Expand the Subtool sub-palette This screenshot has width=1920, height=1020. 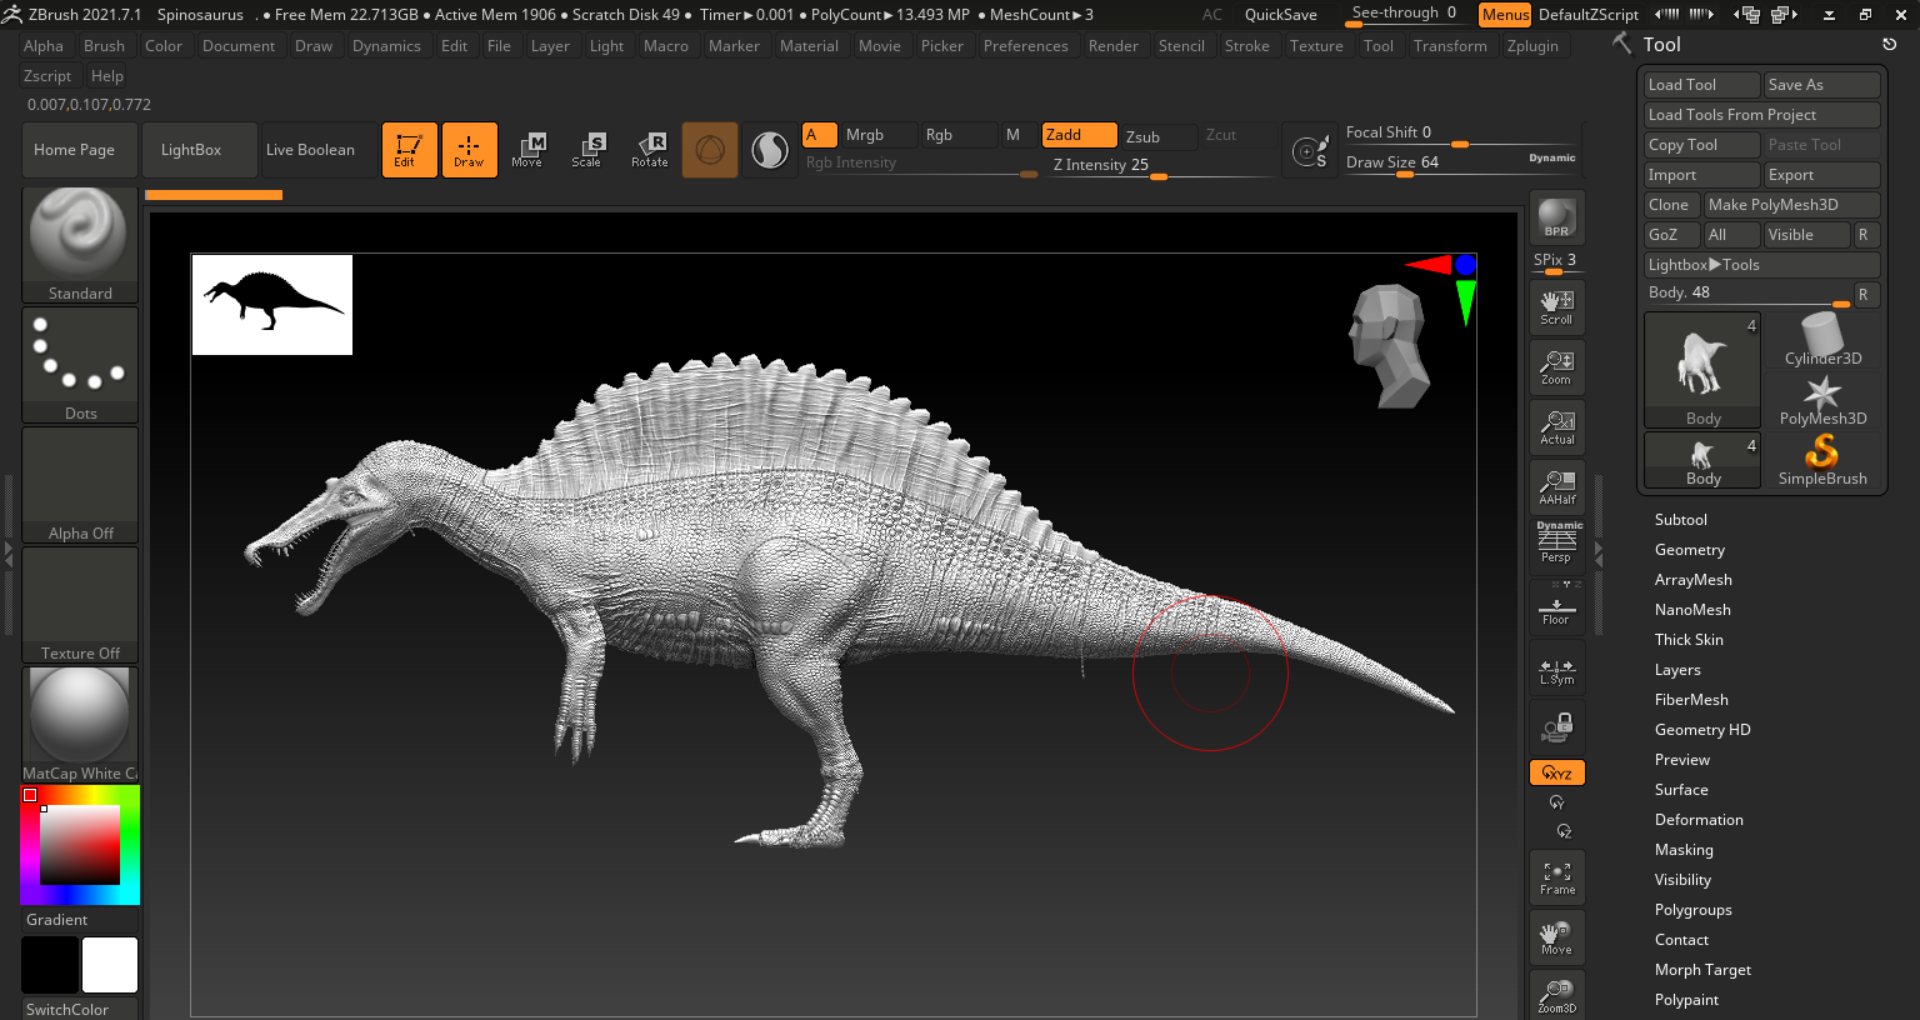1680,520
